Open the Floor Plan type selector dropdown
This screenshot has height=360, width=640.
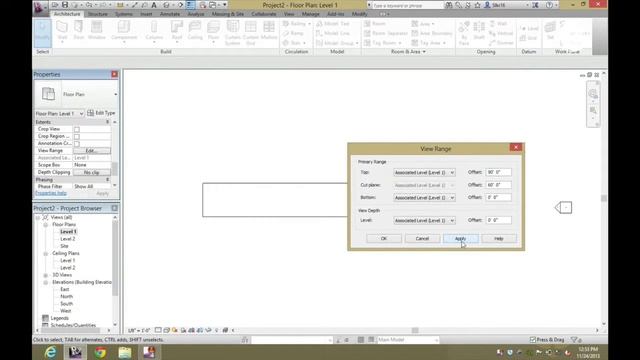coord(116,94)
